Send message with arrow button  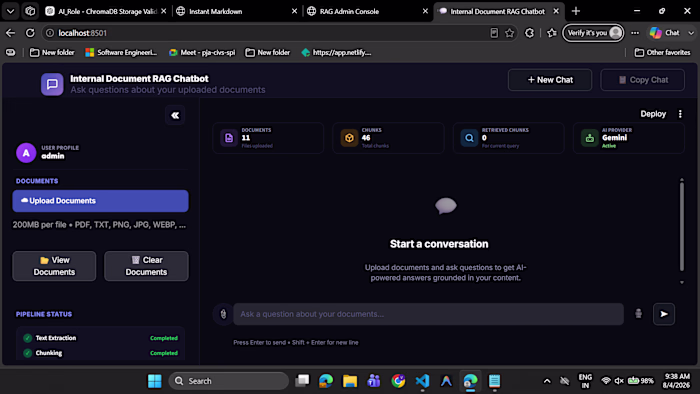tap(664, 314)
